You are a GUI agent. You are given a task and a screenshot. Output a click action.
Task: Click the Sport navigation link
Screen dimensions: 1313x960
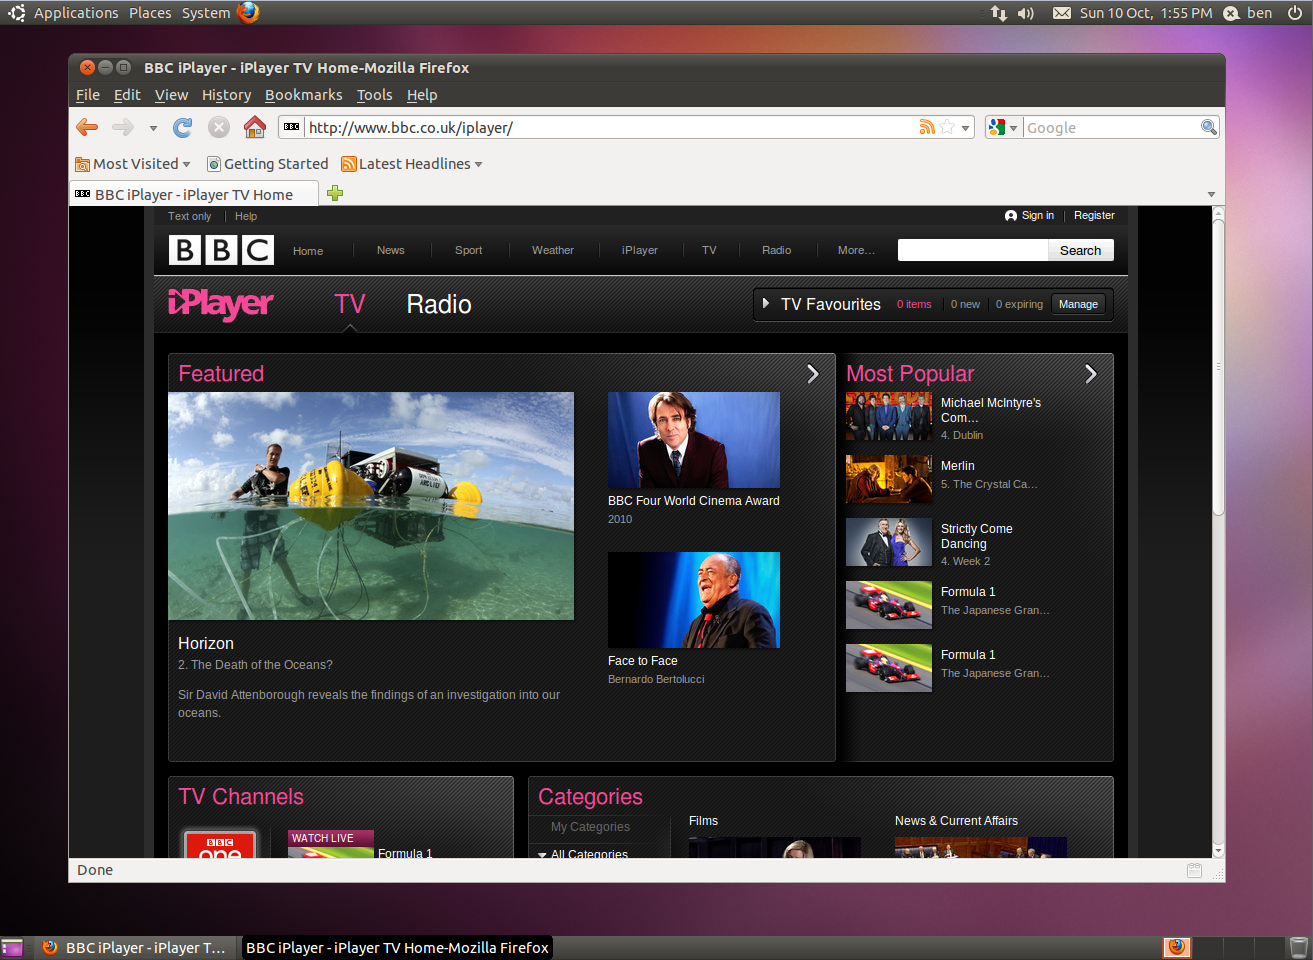click(x=468, y=250)
